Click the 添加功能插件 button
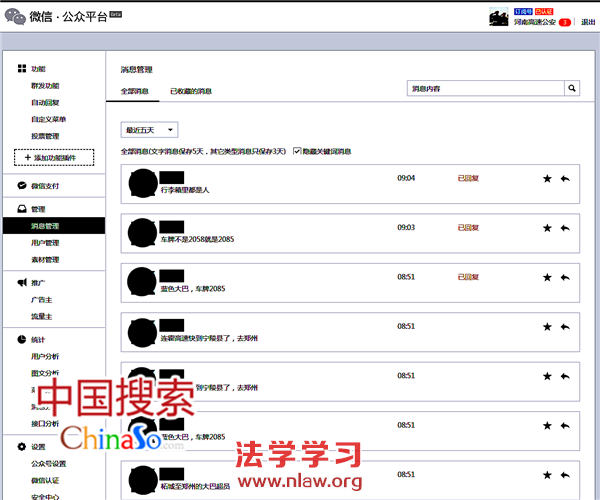The height and width of the screenshot is (500, 600). (54, 157)
